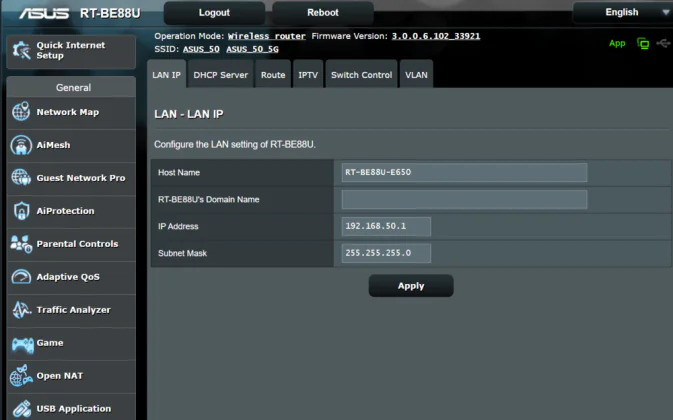
Task: Click the USB status icon in header
Action: tap(663, 43)
